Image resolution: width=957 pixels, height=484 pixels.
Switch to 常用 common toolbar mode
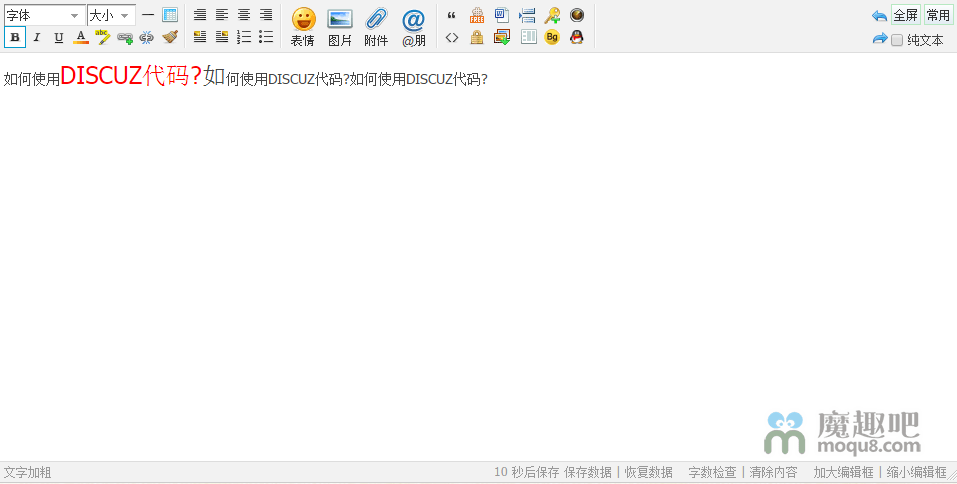(x=938, y=15)
